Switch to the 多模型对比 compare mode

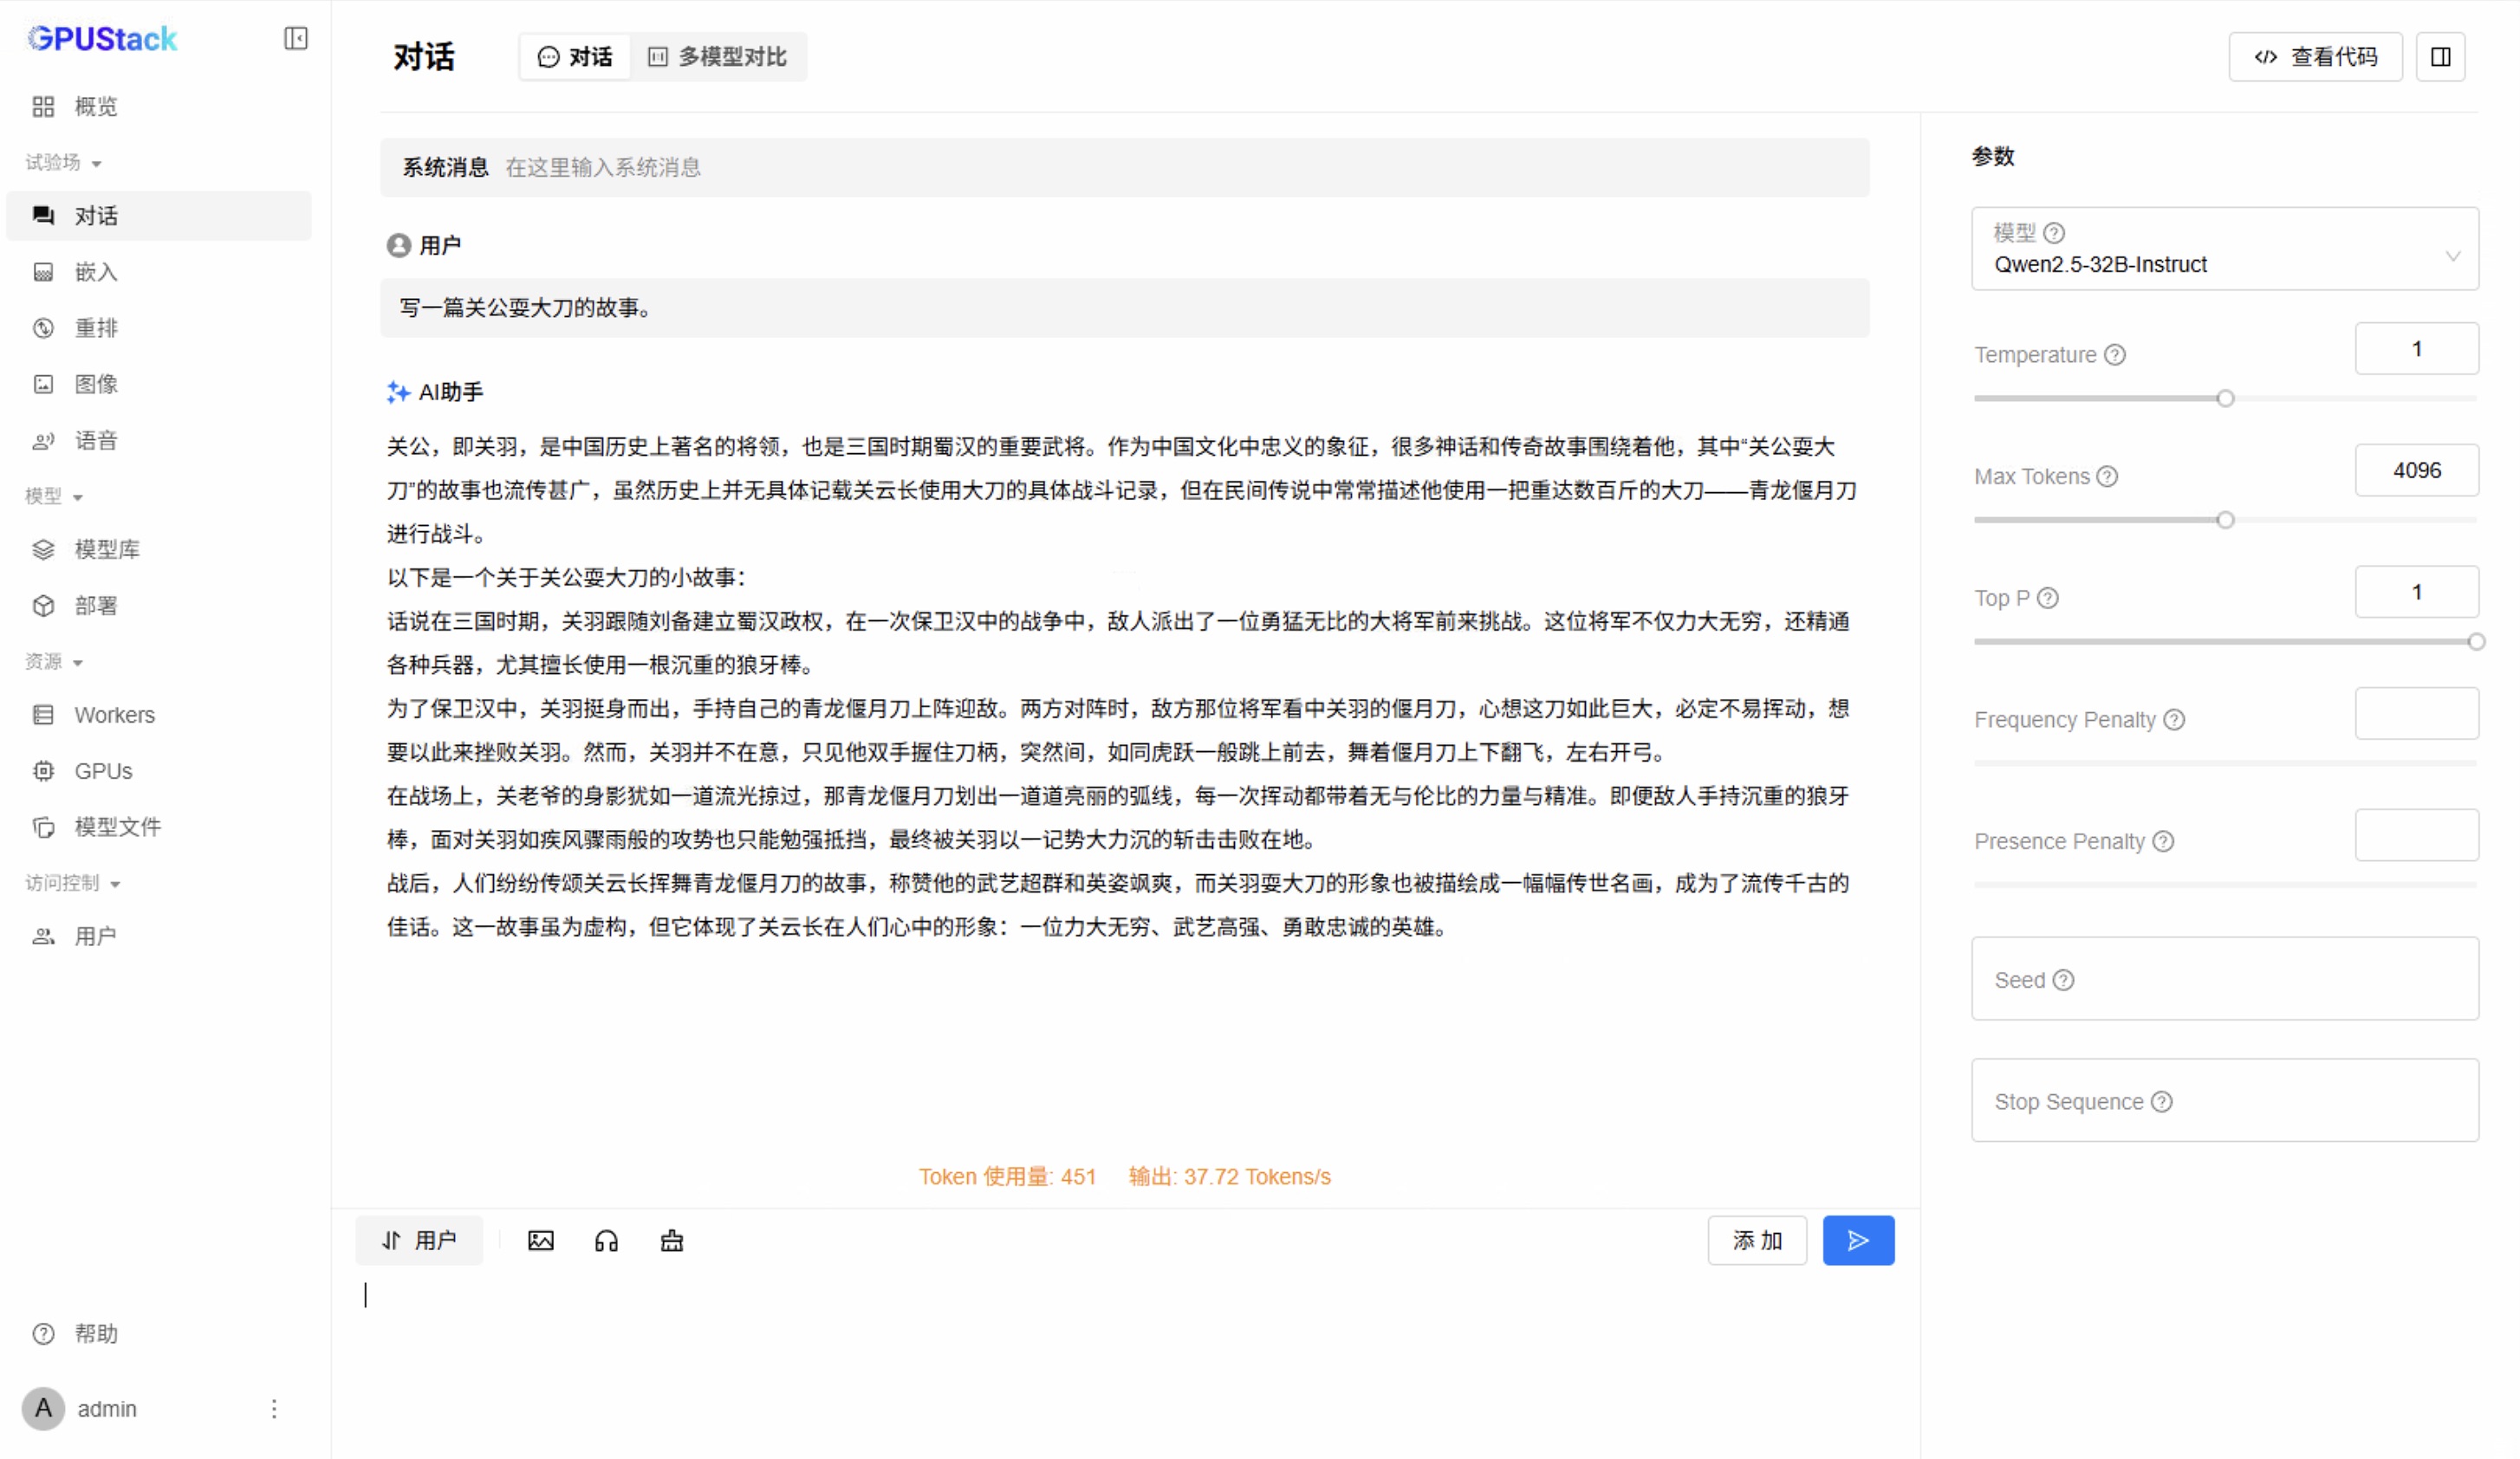pos(718,57)
